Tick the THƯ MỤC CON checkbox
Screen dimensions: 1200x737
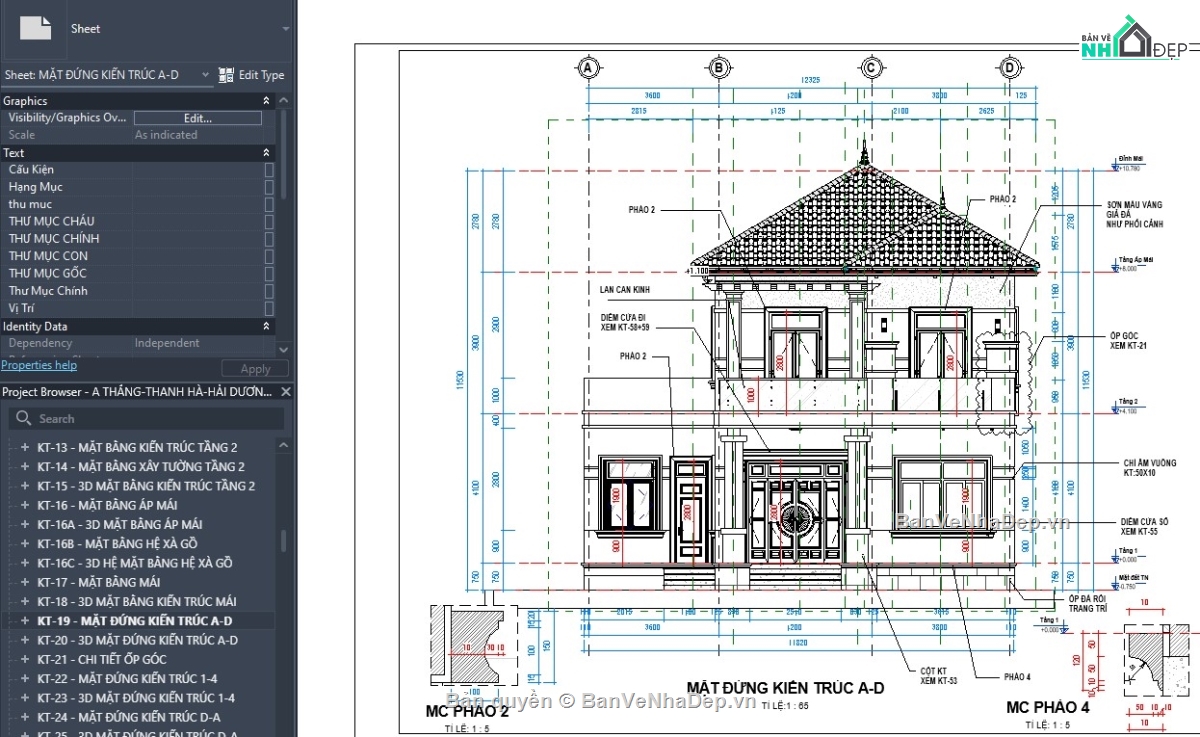click(x=269, y=256)
